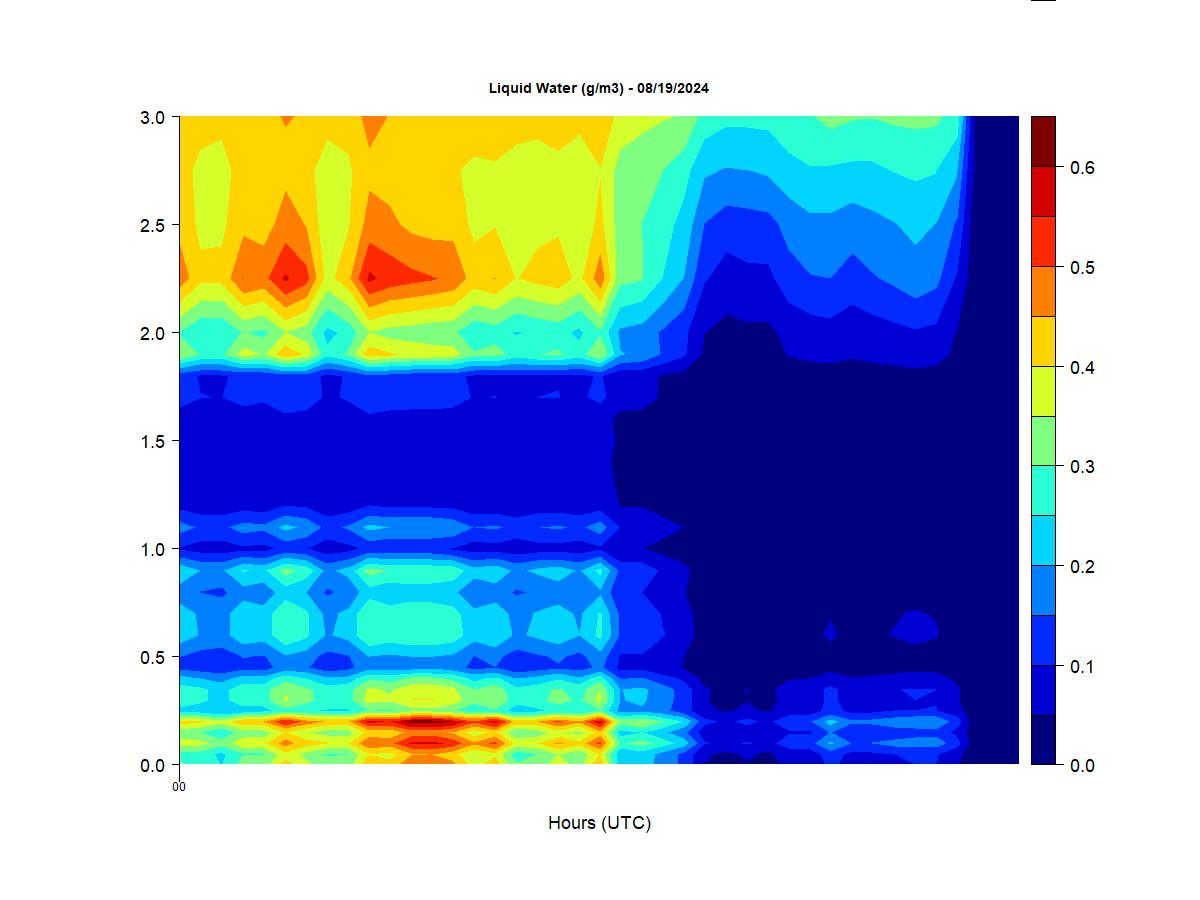
Task: Click the y-axis label 0.5
Action: point(153,657)
